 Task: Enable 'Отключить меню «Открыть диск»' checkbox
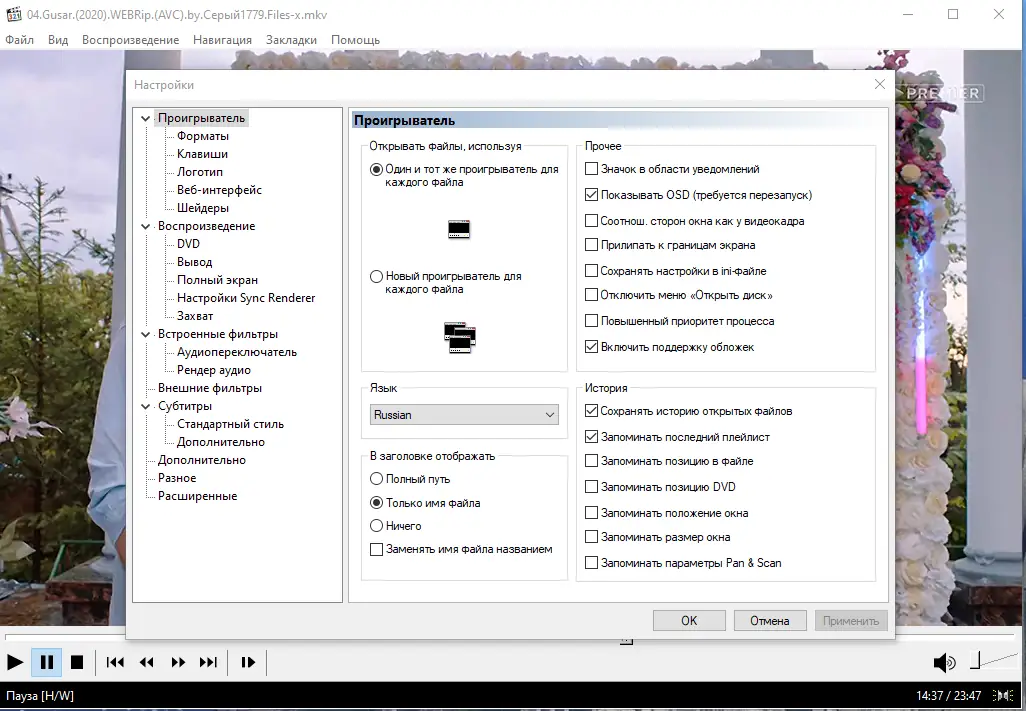click(x=679, y=295)
